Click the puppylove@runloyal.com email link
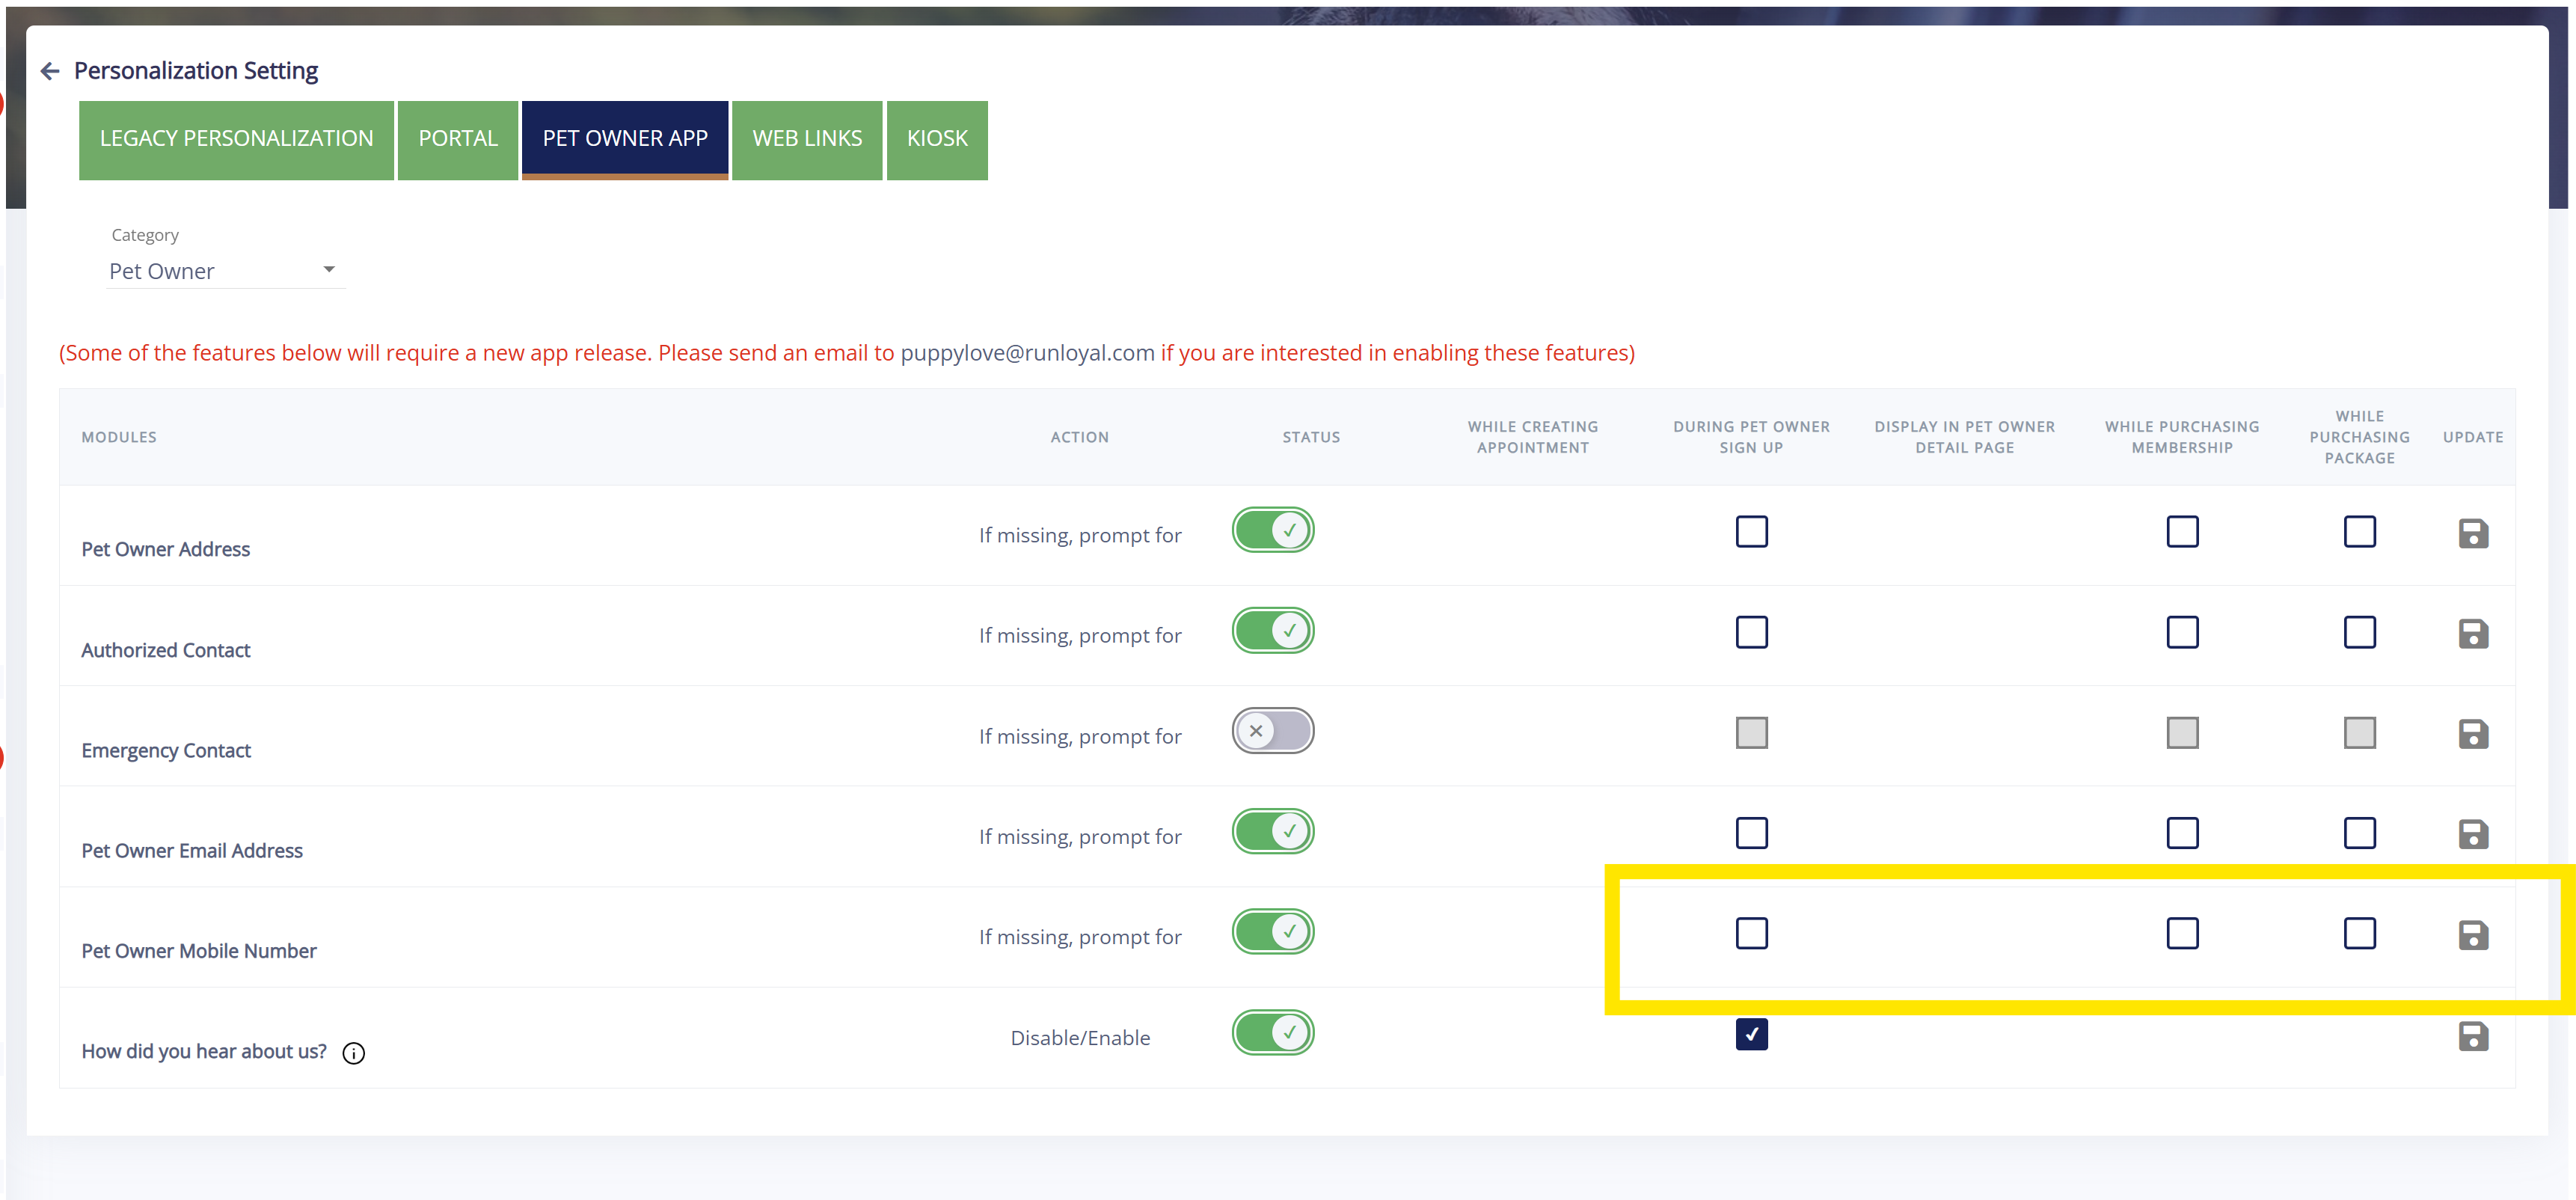 1027,353
